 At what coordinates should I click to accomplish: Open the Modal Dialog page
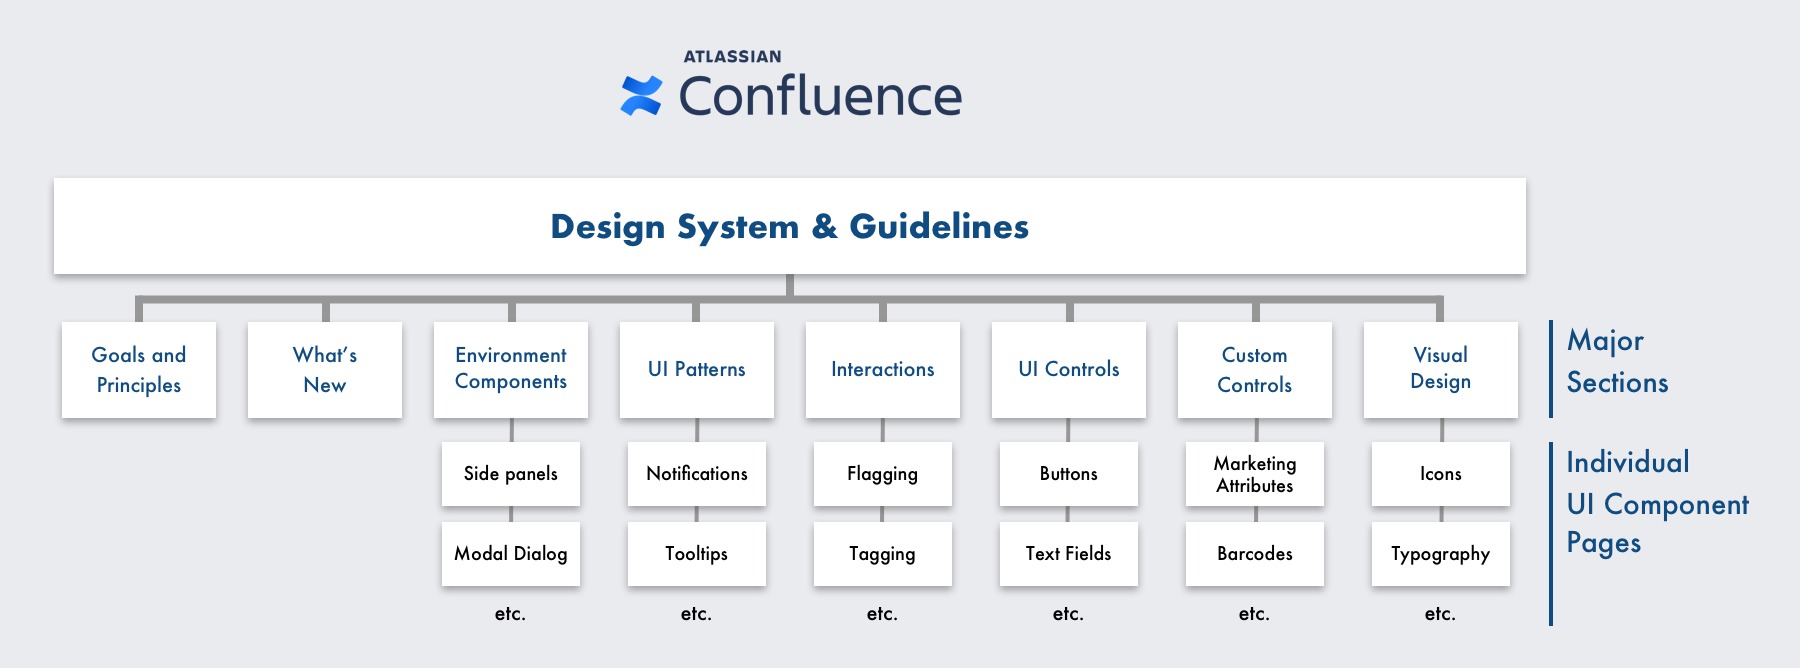click(x=511, y=554)
